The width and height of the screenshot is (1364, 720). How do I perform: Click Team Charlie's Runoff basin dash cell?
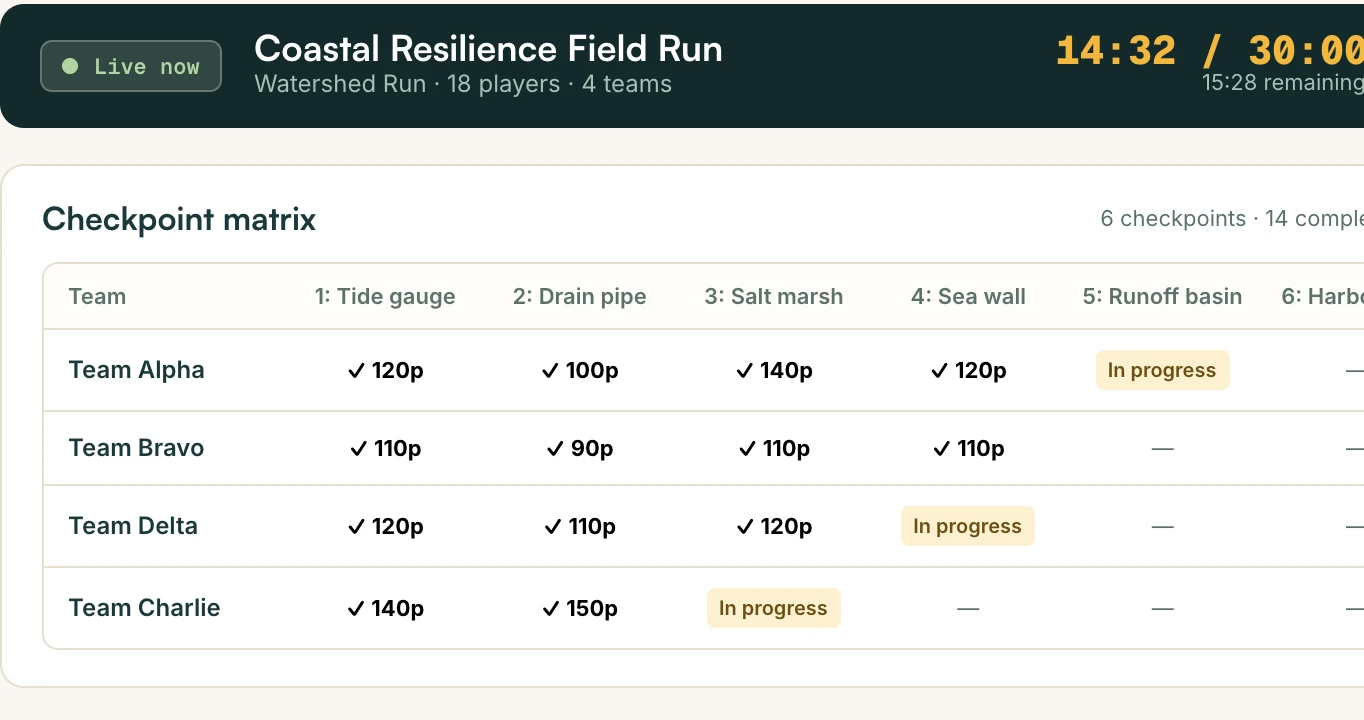[x=1162, y=609]
